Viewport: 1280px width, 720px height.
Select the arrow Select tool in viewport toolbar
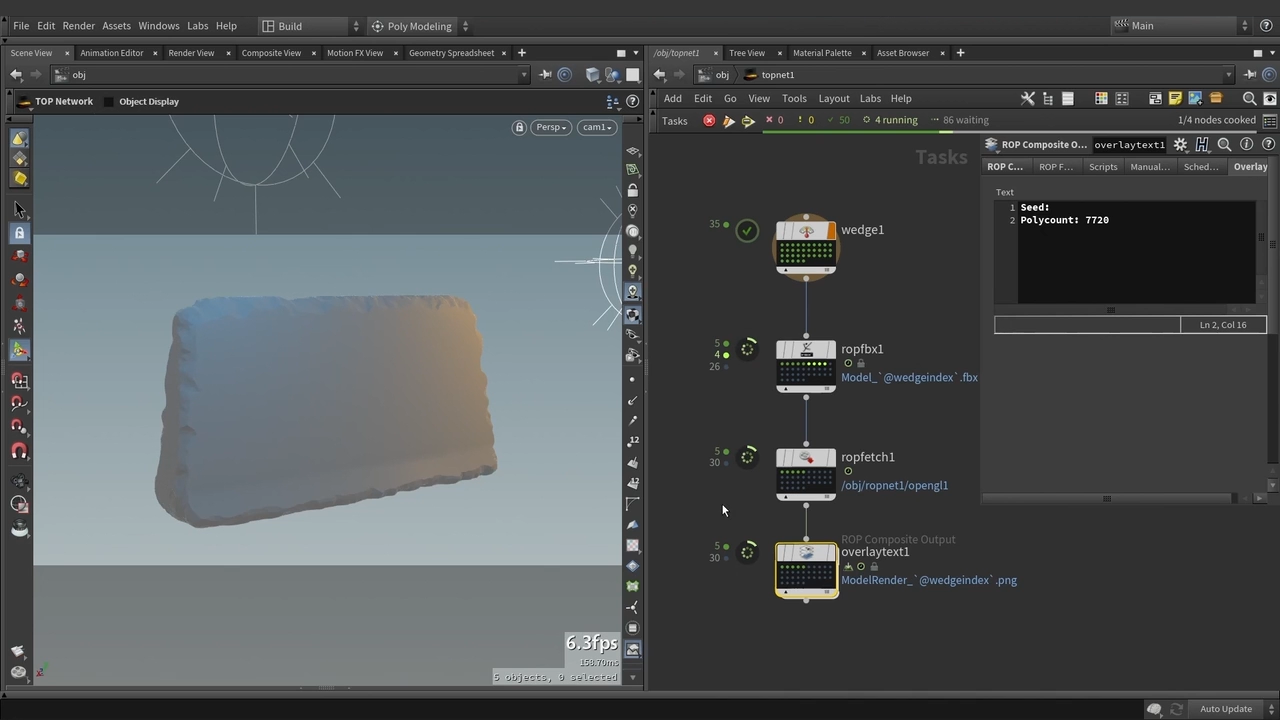pos(19,210)
